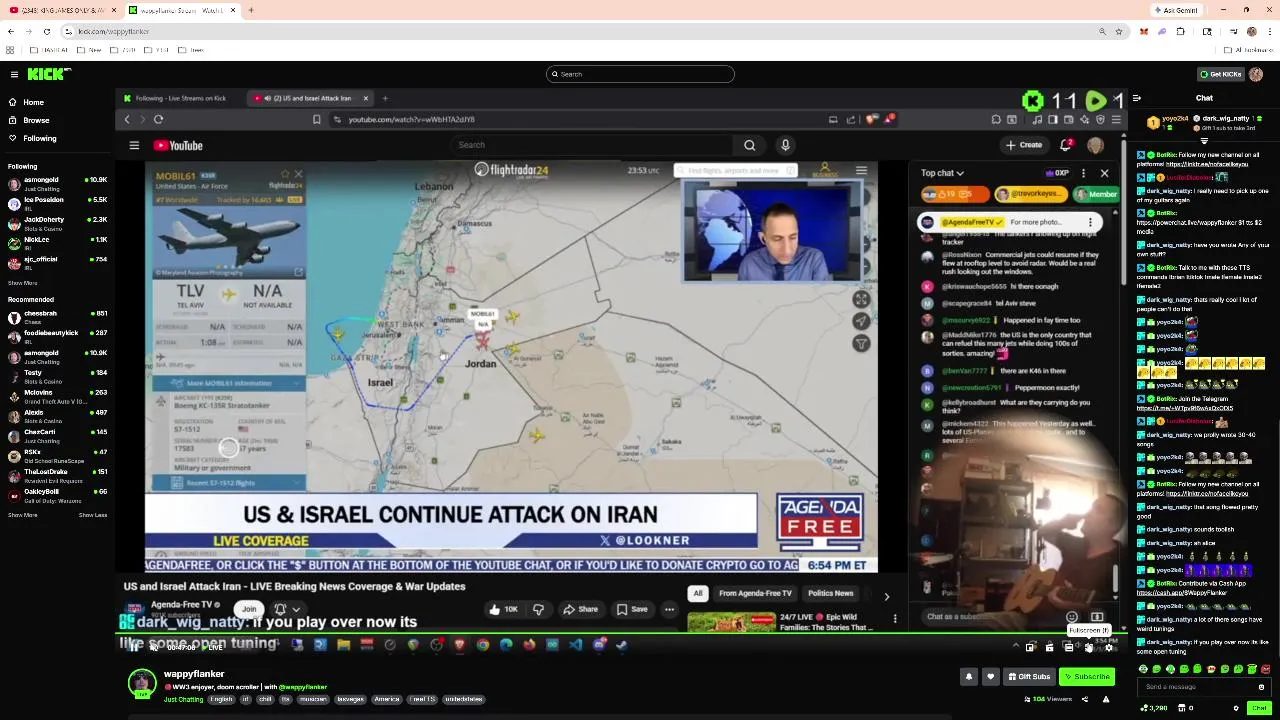This screenshot has width=1280, height=720.
Task: Collapse Recommended with Show Less
Action: [93, 515]
